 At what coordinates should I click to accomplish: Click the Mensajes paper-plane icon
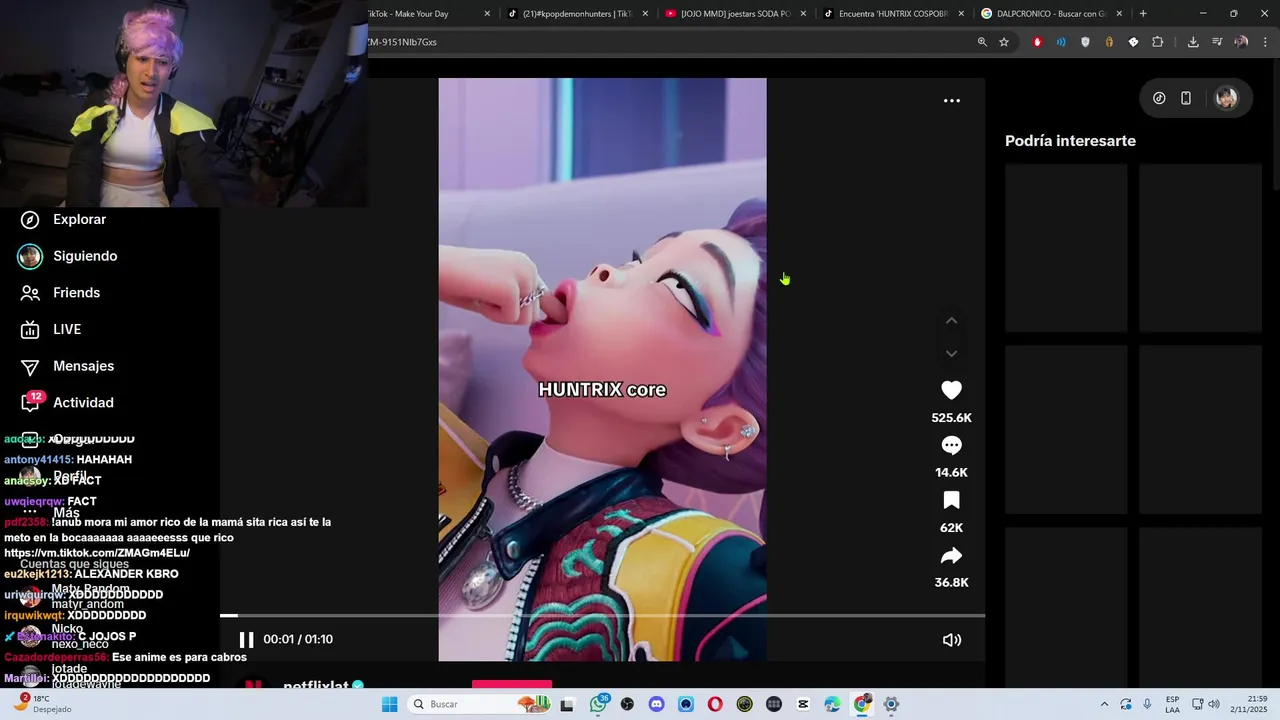[x=30, y=367]
